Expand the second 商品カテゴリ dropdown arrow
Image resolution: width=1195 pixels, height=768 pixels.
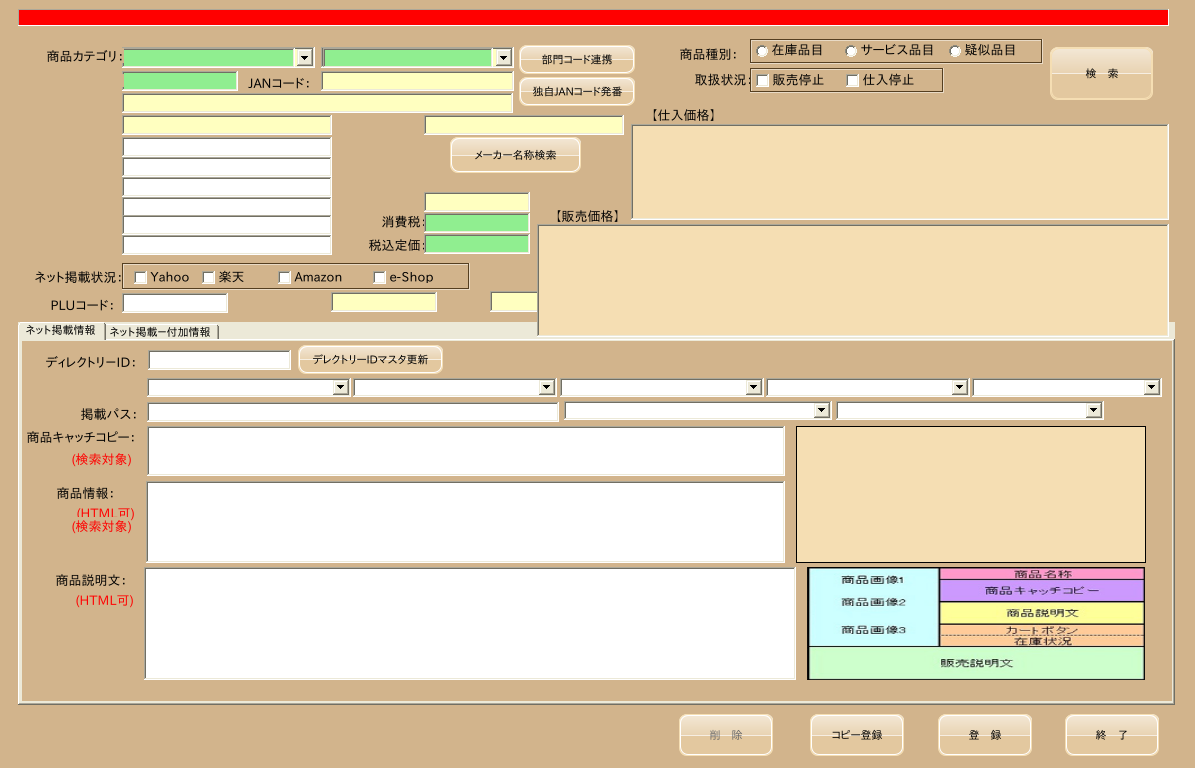[x=502, y=57]
